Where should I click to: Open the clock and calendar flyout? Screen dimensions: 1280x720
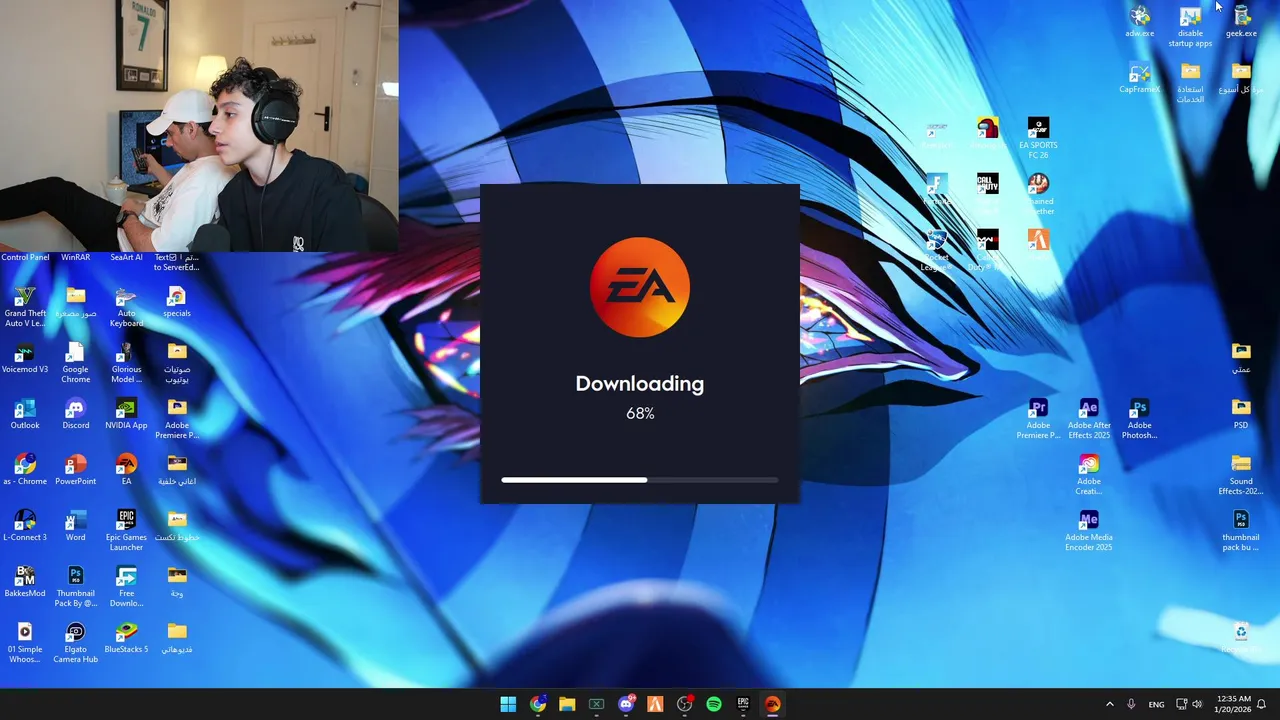point(1234,704)
